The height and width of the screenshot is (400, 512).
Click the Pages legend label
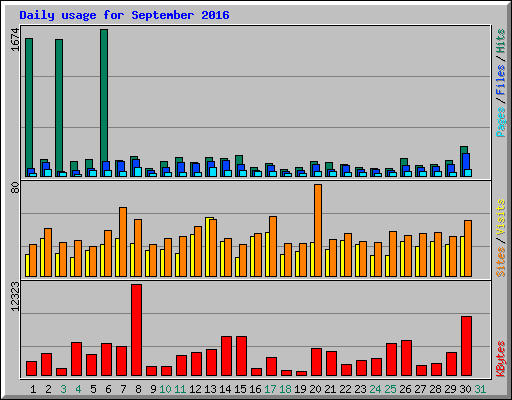tap(501, 122)
